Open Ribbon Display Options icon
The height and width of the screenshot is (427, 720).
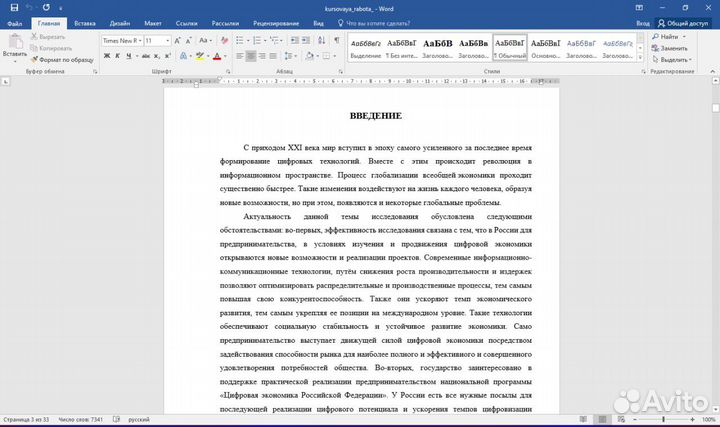pos(639,7)
